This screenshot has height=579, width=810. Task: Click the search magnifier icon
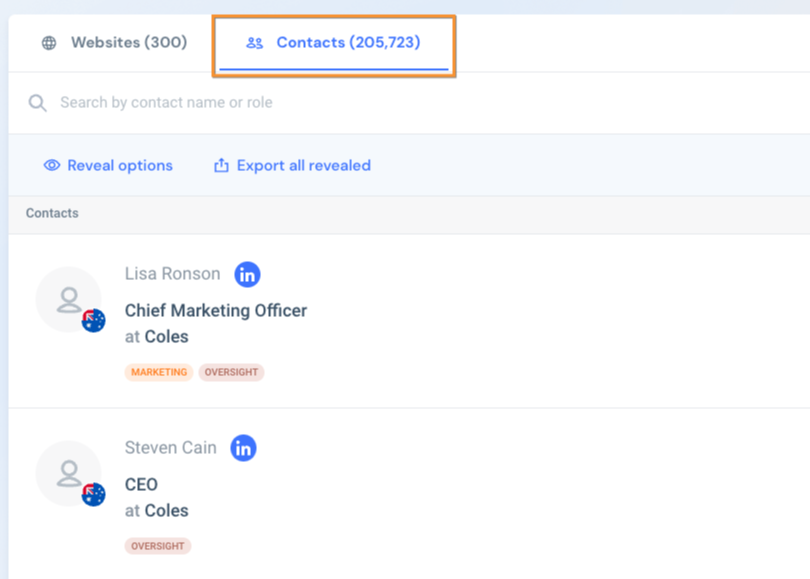[38, 103]
